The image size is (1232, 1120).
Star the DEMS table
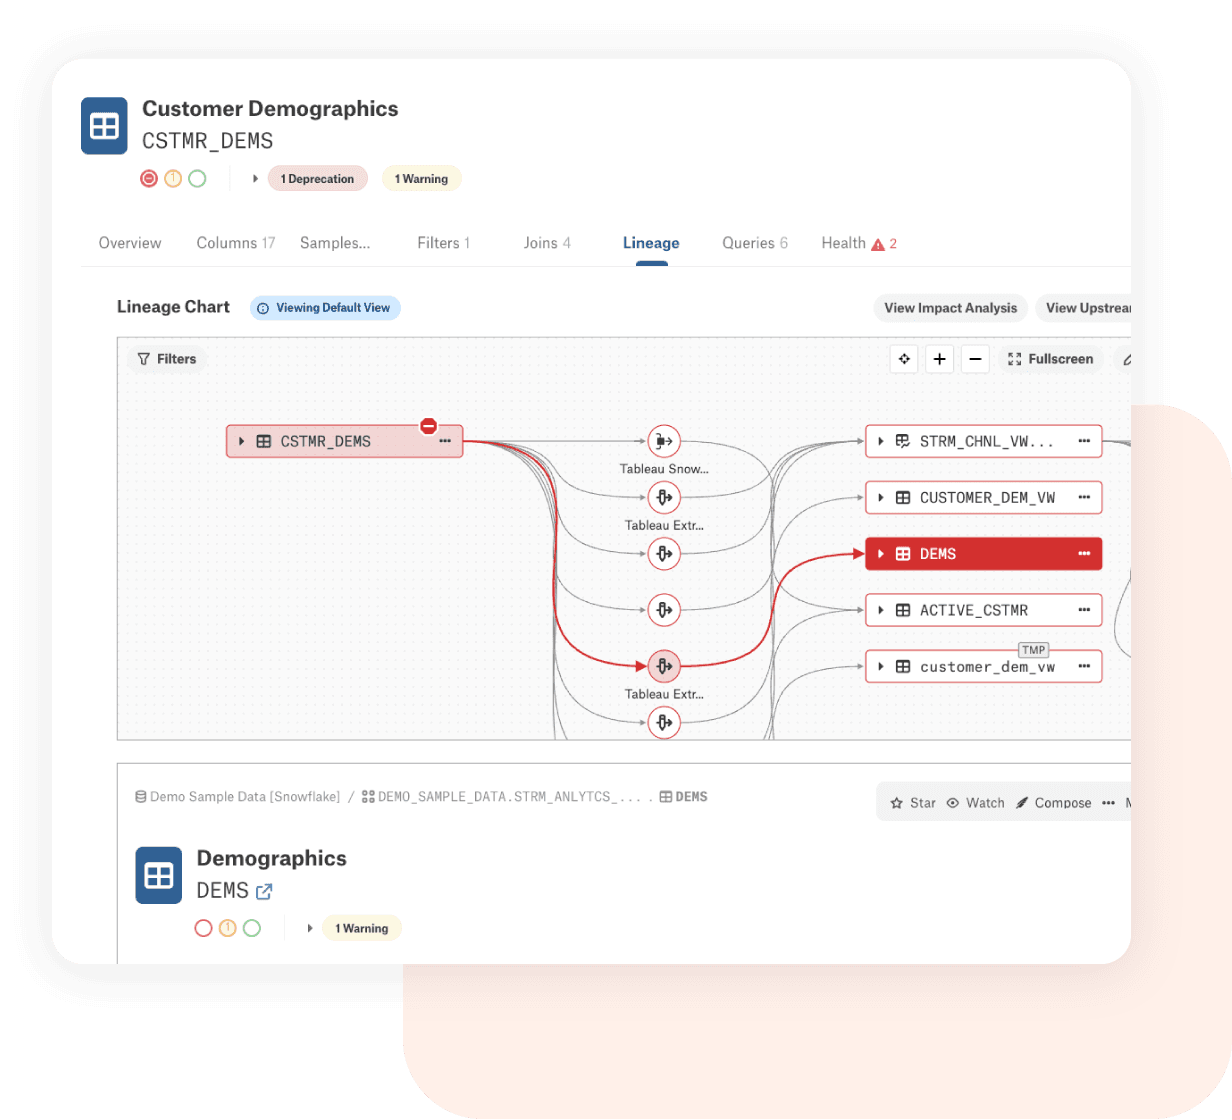tap(913, 803)
